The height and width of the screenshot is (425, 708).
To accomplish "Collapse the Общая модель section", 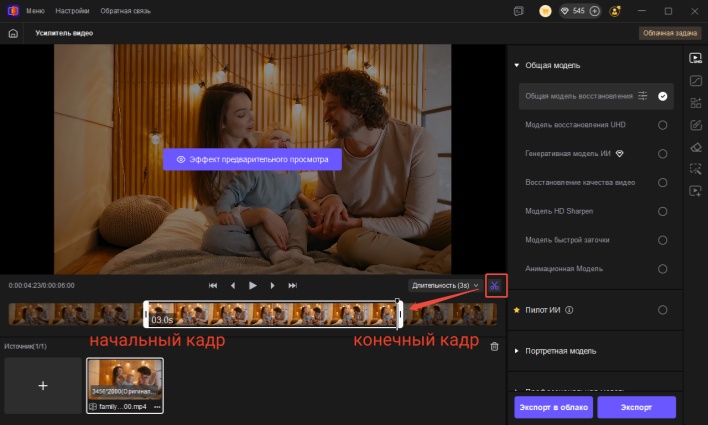I will (x=517, y=65).
